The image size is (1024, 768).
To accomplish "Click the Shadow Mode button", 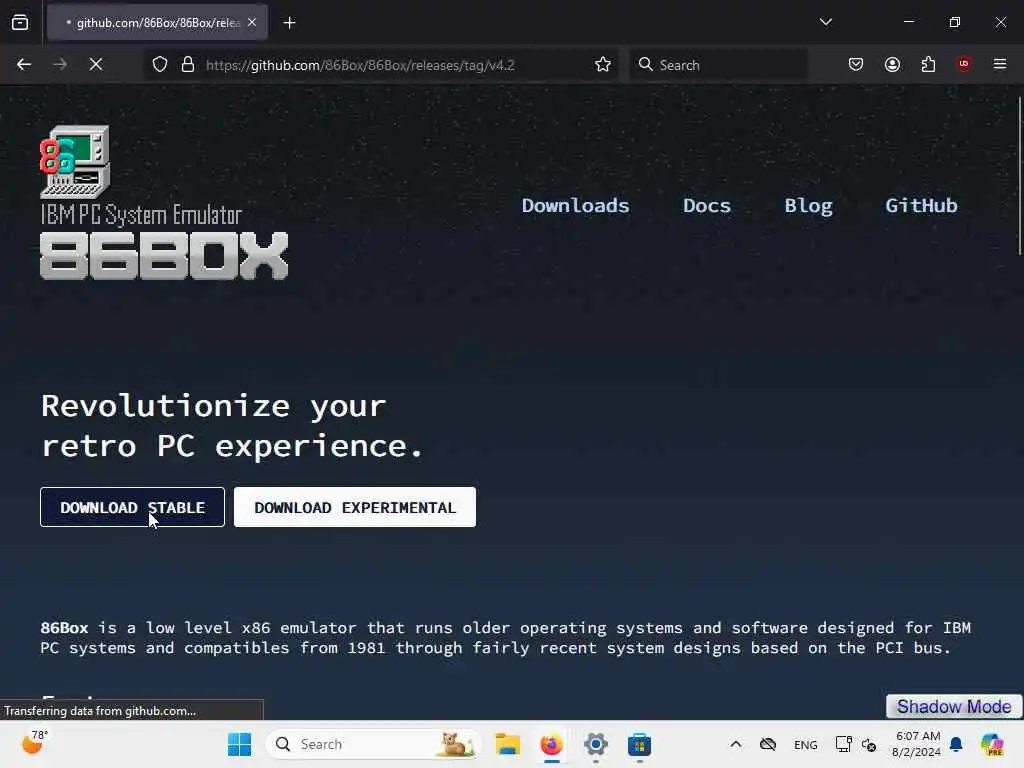I will click(x=953, y=707).
